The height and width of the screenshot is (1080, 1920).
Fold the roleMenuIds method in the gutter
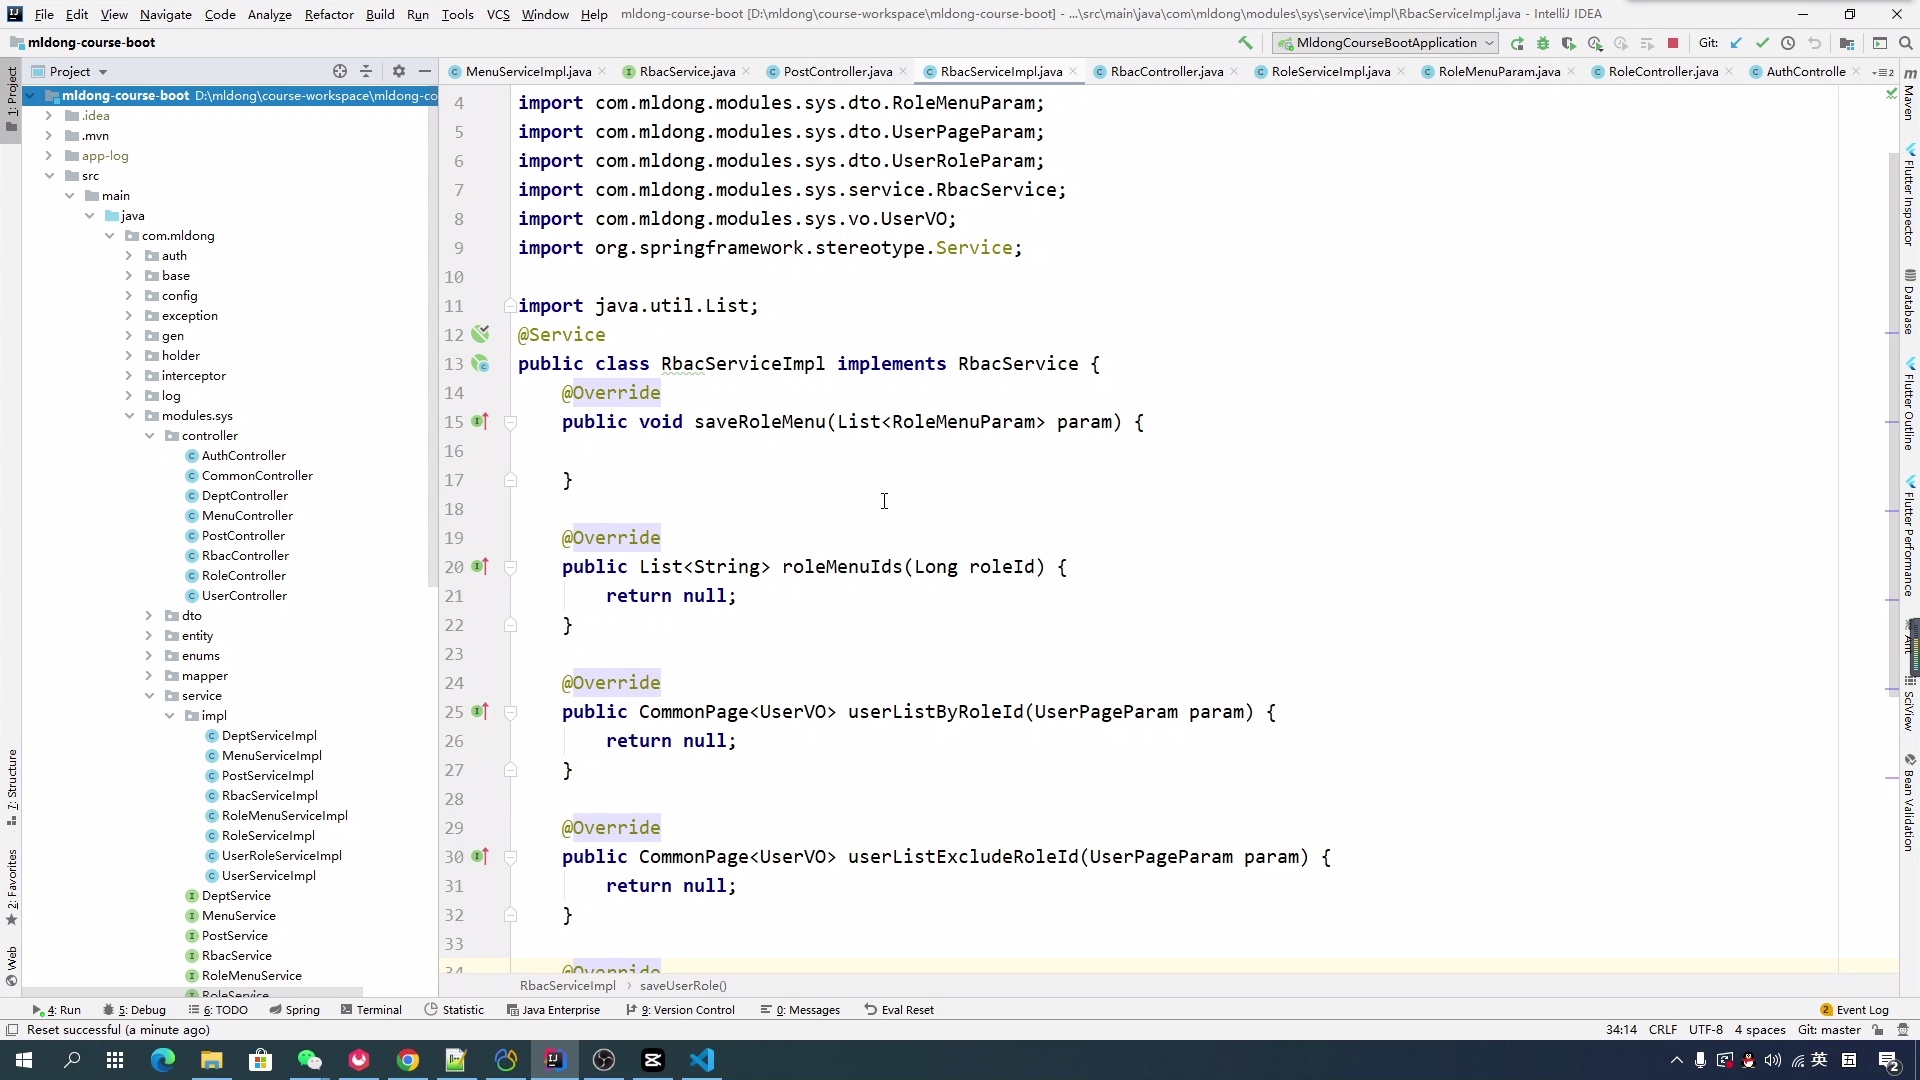click(511, 567)
